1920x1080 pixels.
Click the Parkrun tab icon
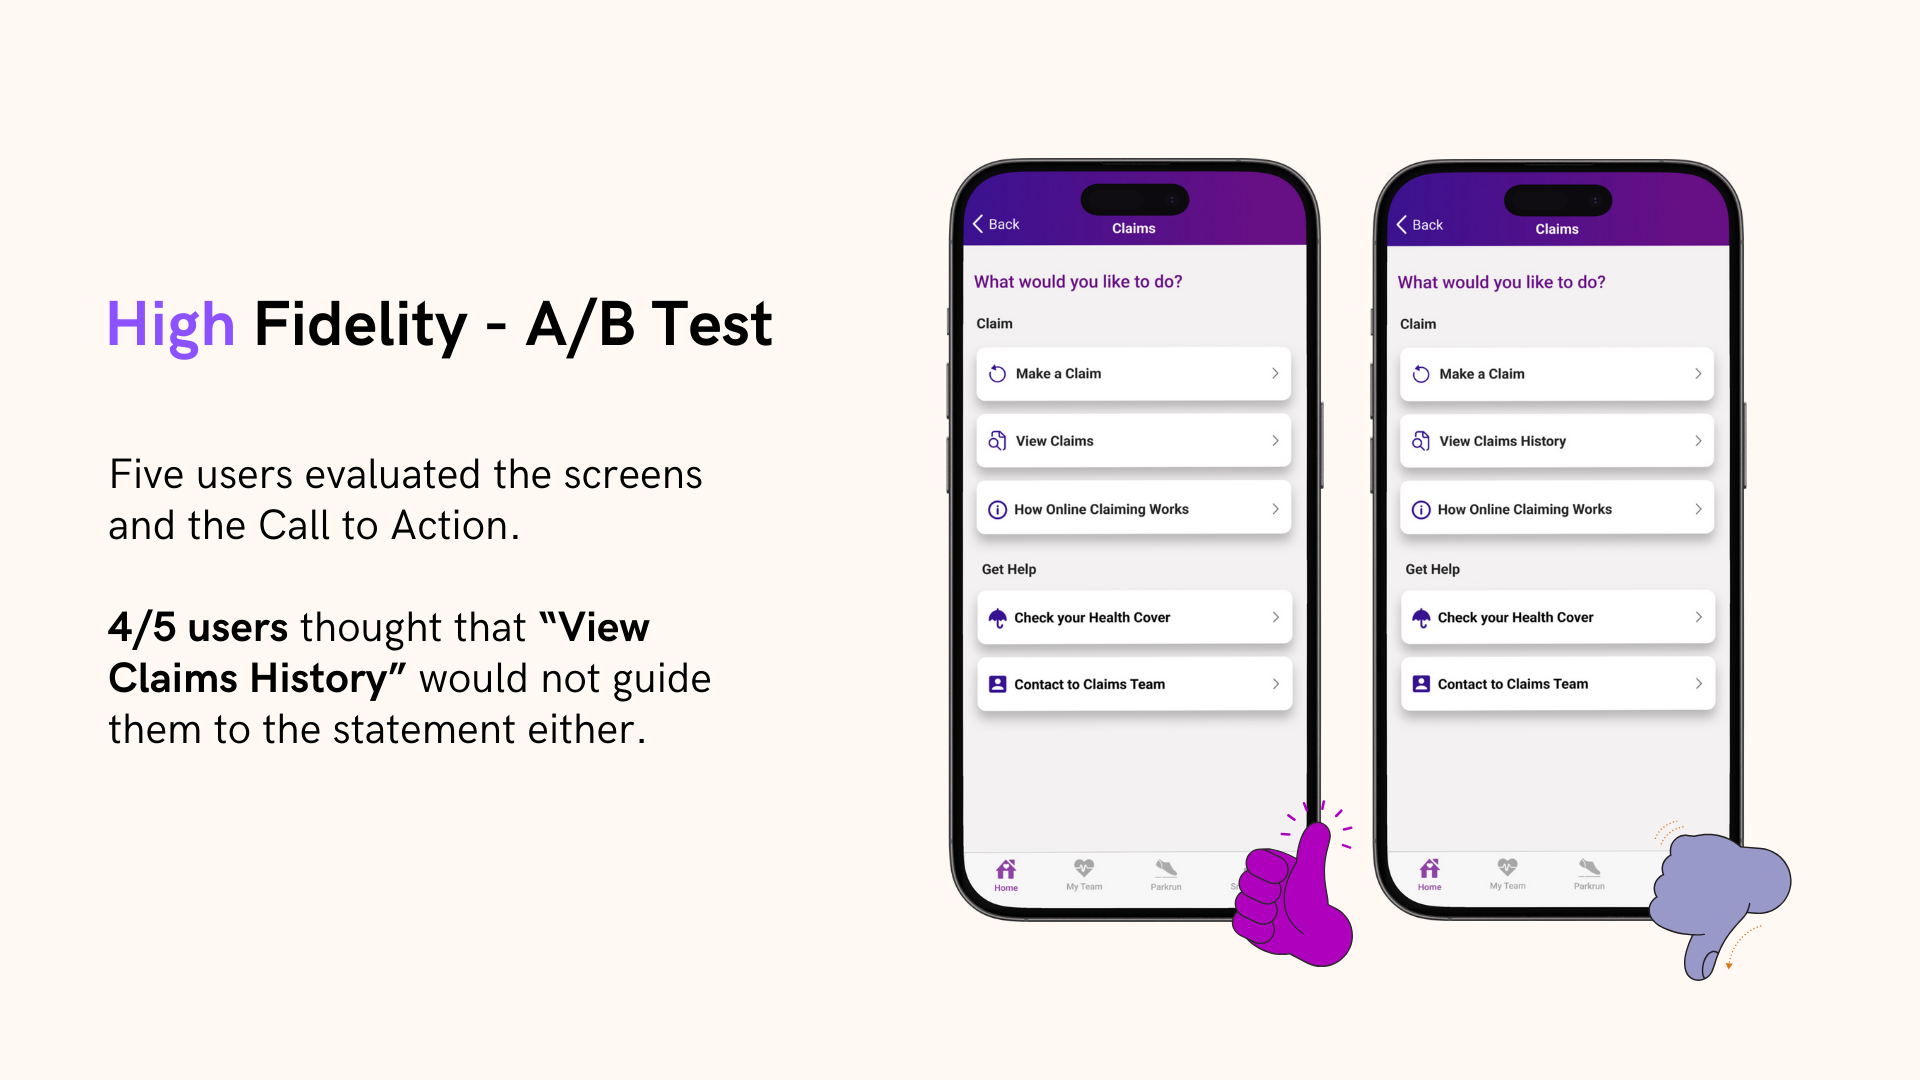[1166, 869]
